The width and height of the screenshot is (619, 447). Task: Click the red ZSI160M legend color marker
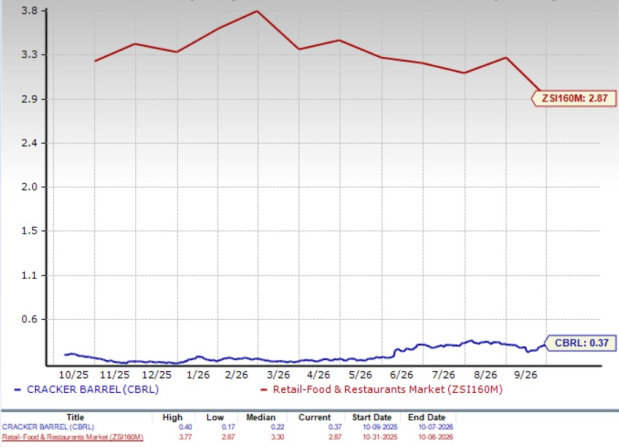tap(264, 390)
